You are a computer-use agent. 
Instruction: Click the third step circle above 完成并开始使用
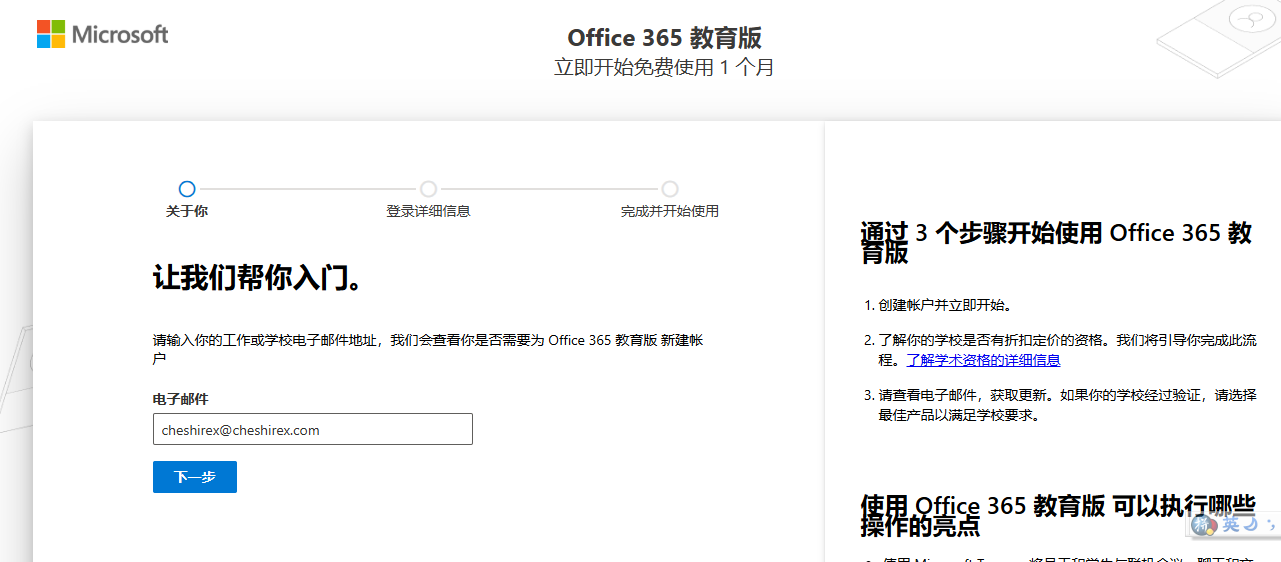[670, 189]
